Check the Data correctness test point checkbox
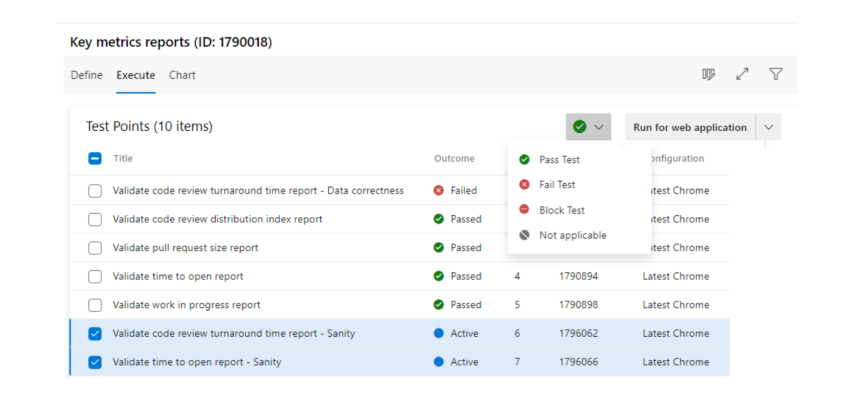854x398 pixels. click(x=95, y=191)
